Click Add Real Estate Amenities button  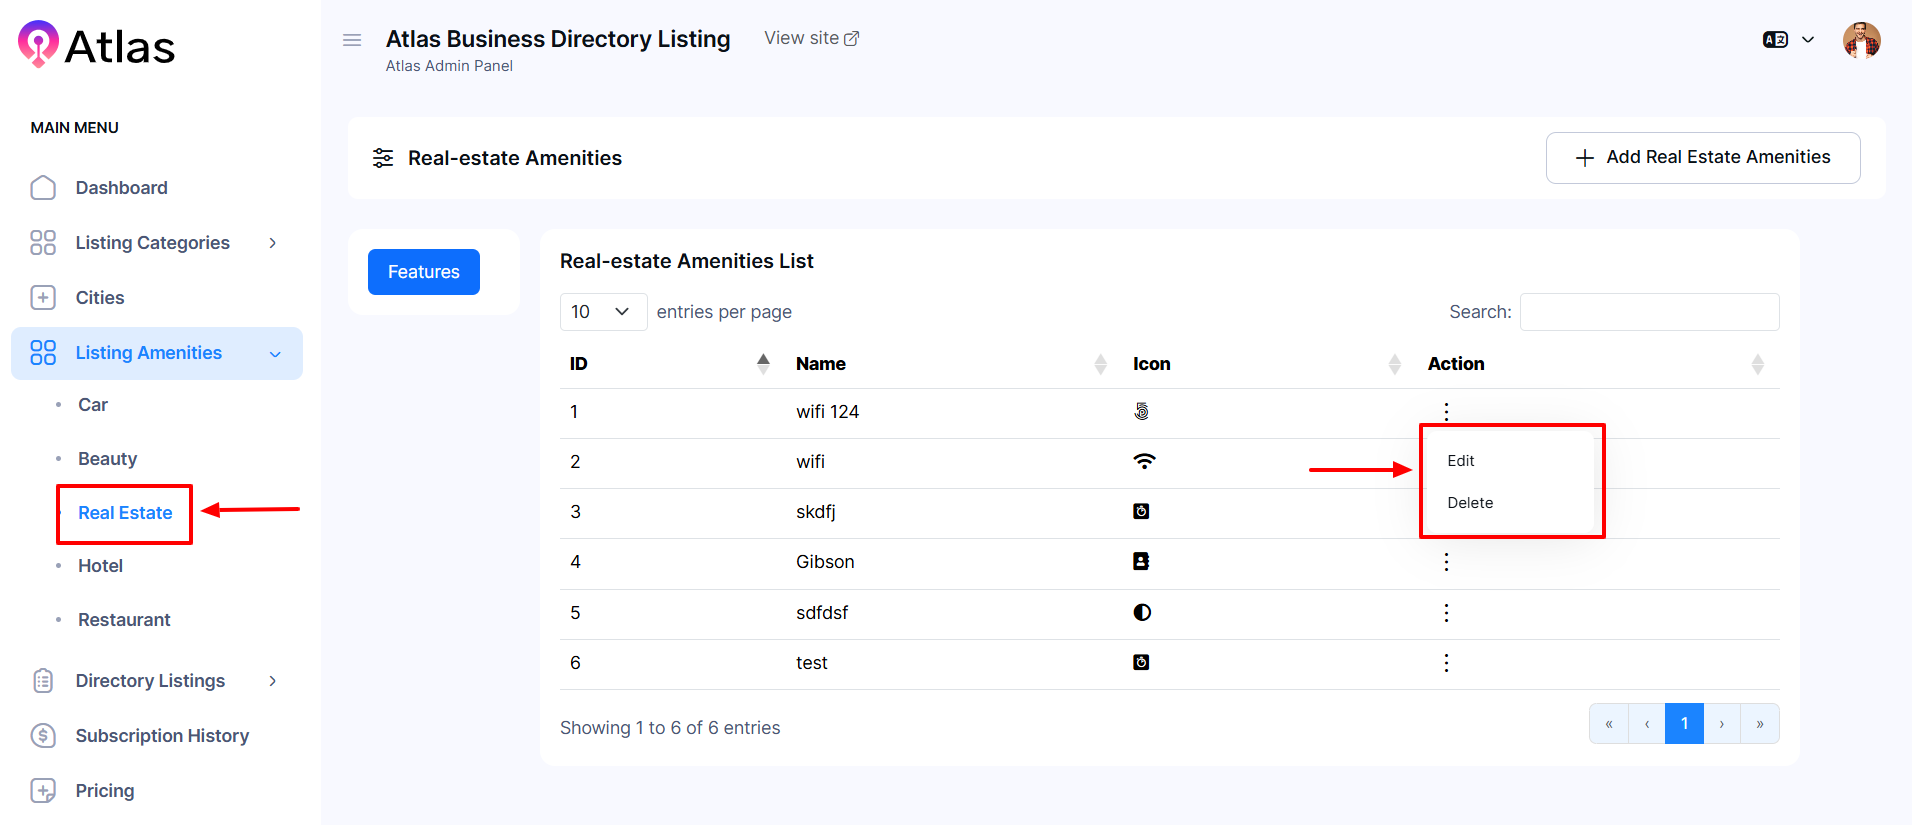point(1702,158)
